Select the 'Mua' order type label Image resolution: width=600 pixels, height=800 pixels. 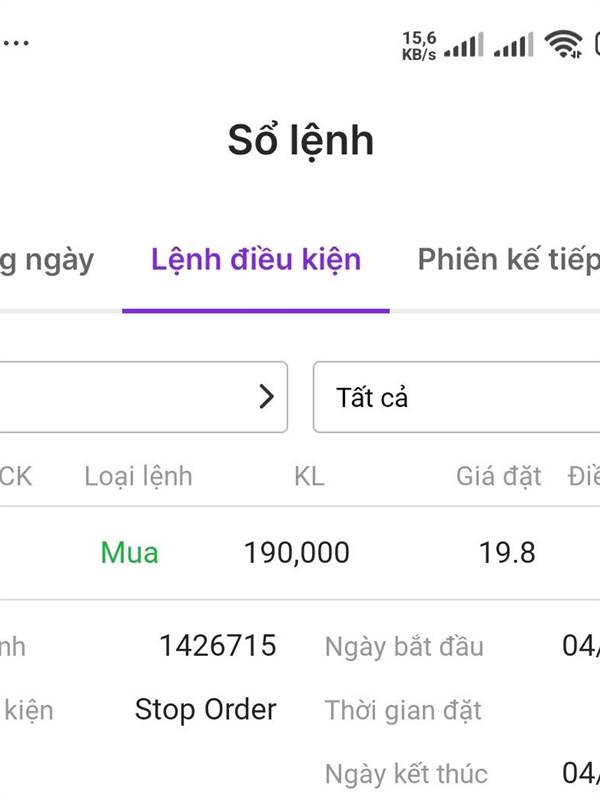click(129, 552)
